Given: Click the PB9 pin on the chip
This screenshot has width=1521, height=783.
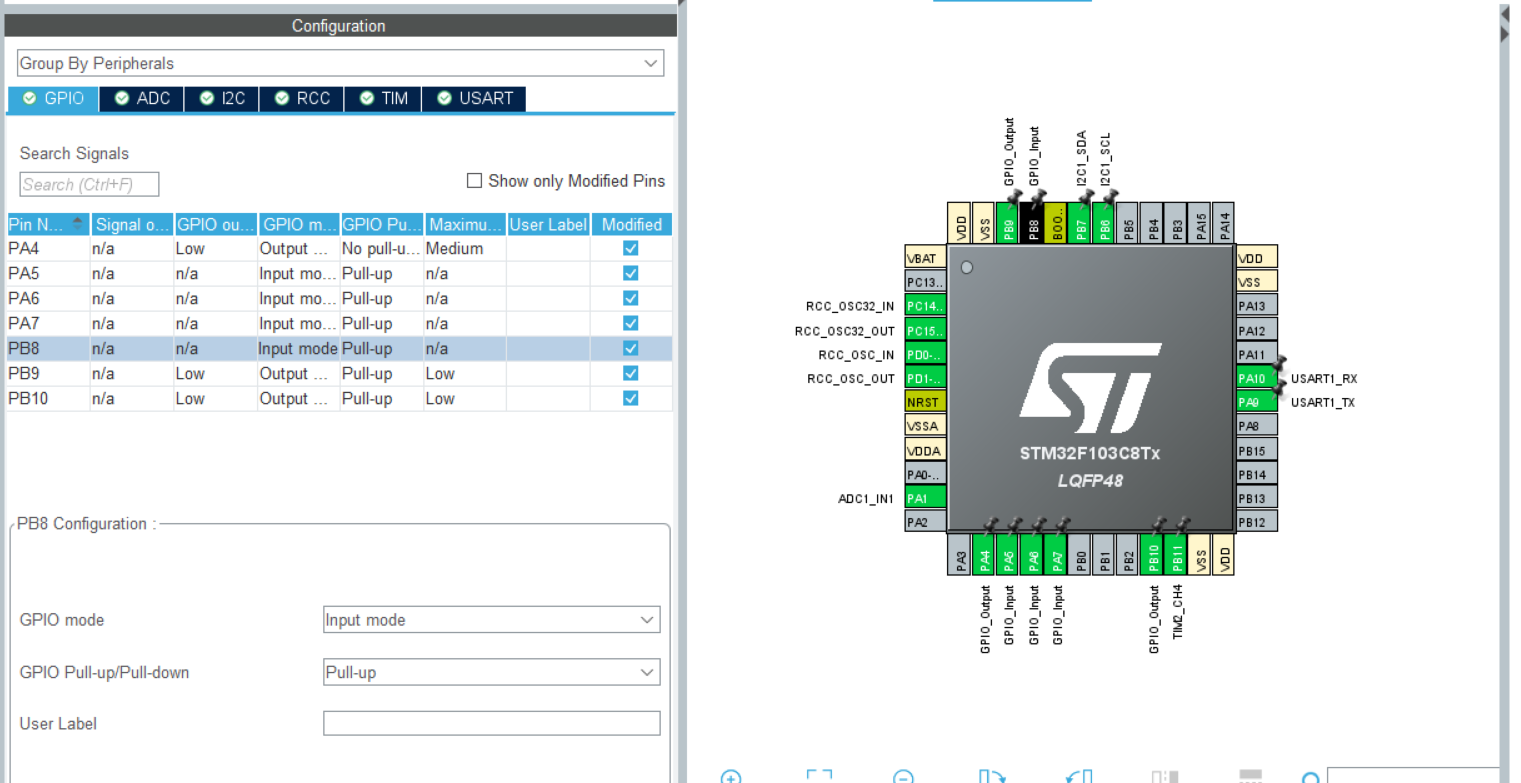Looking at the screenshot, I should (x=1008, y=222).
